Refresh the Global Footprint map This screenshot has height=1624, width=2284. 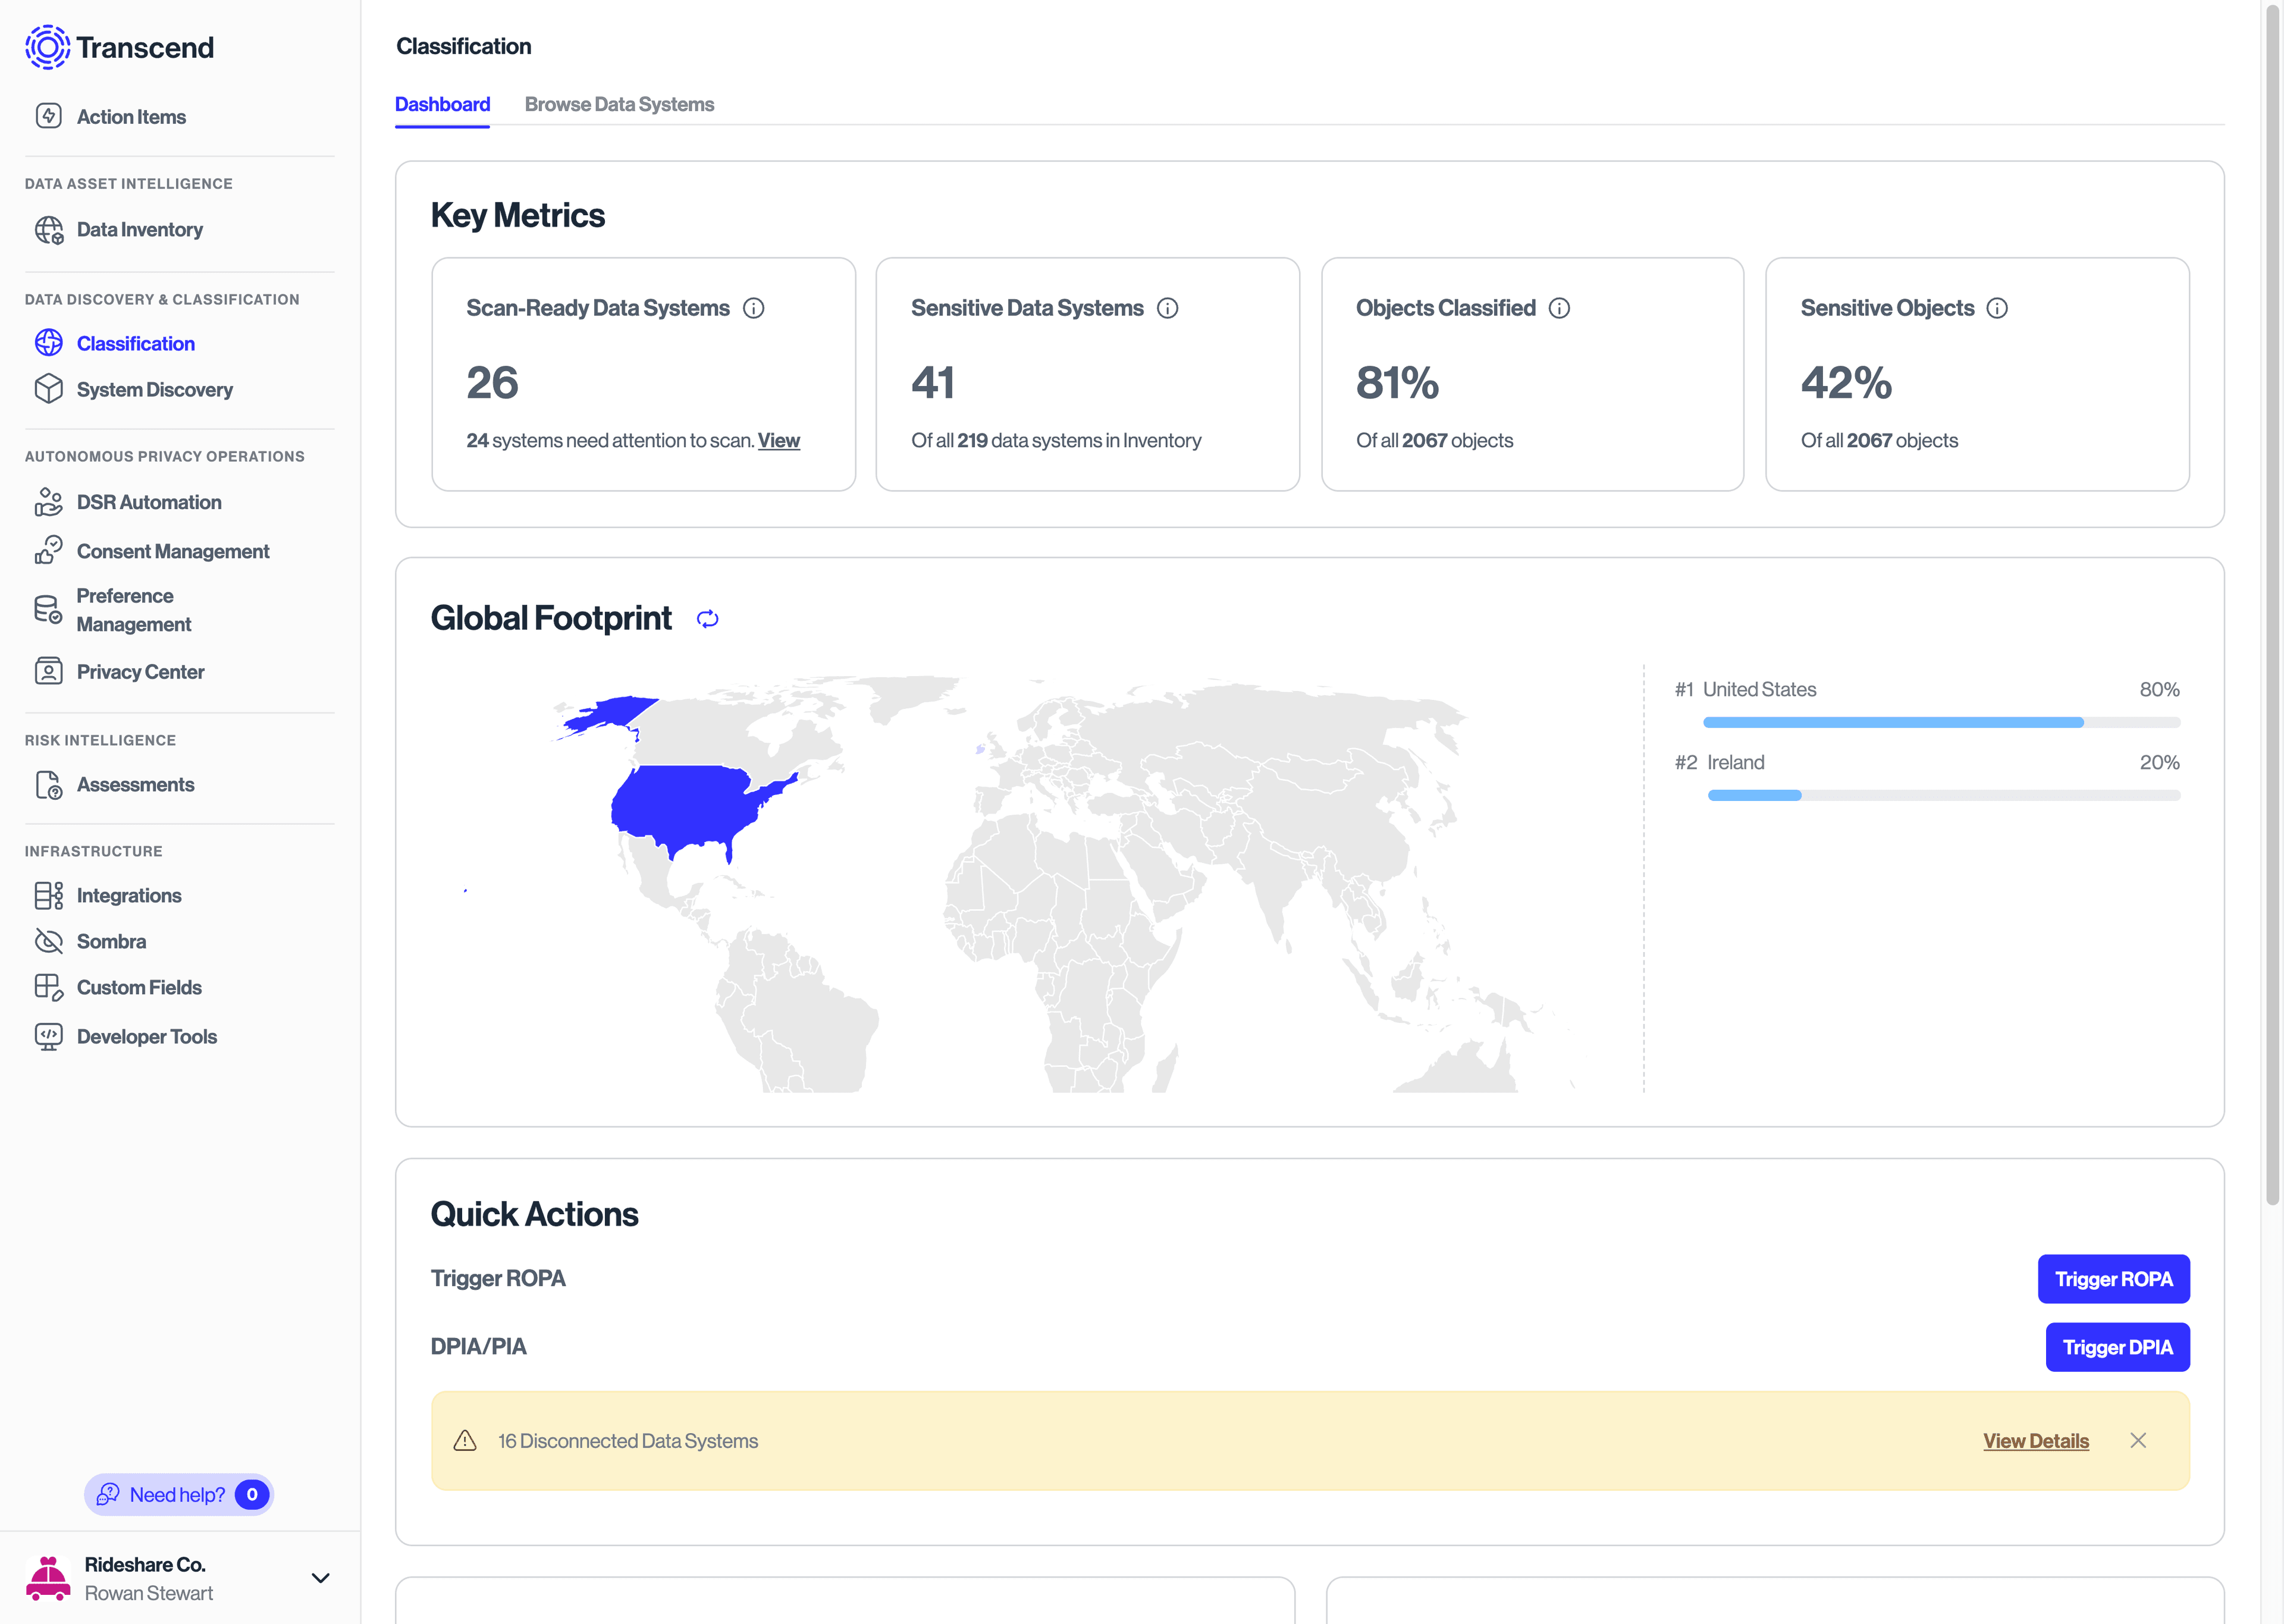click(x=707, y=618)
